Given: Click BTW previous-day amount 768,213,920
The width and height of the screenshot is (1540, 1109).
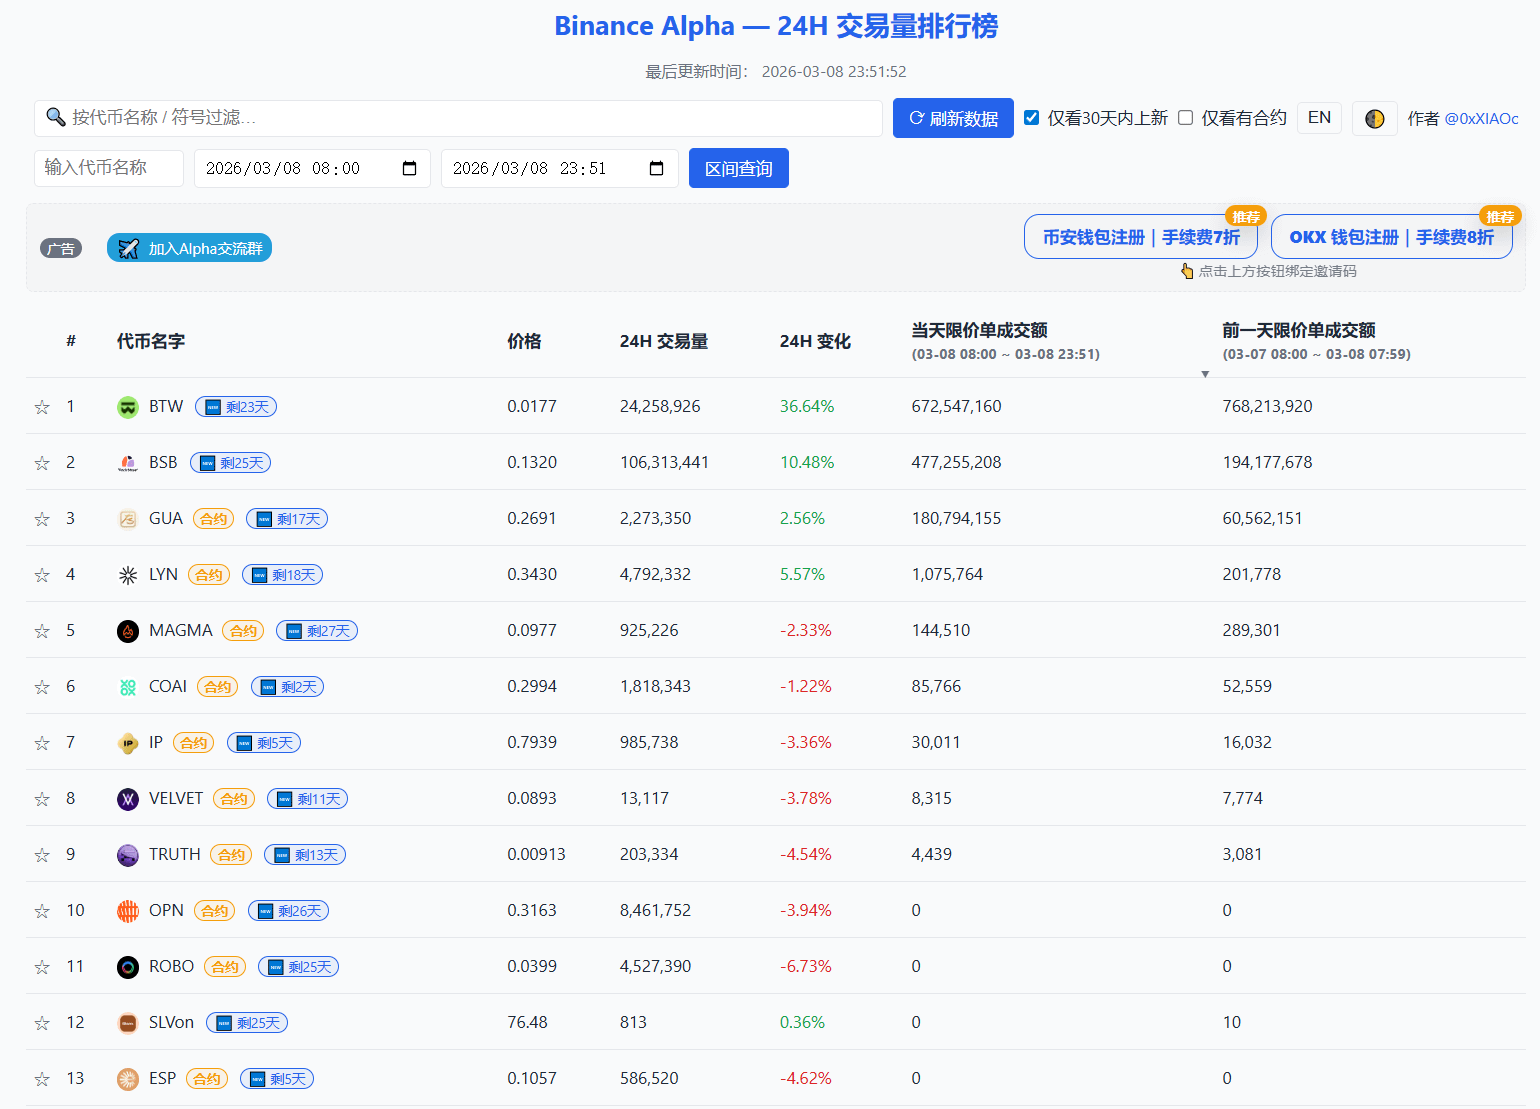Looking at the screenshot, I should point(1267,407).
